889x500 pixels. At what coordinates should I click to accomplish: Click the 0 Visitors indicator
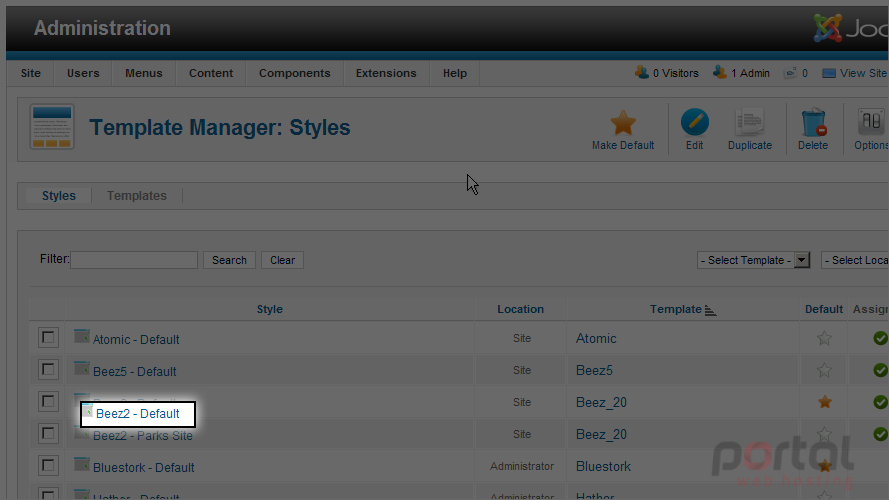click(x=667, y=73)
